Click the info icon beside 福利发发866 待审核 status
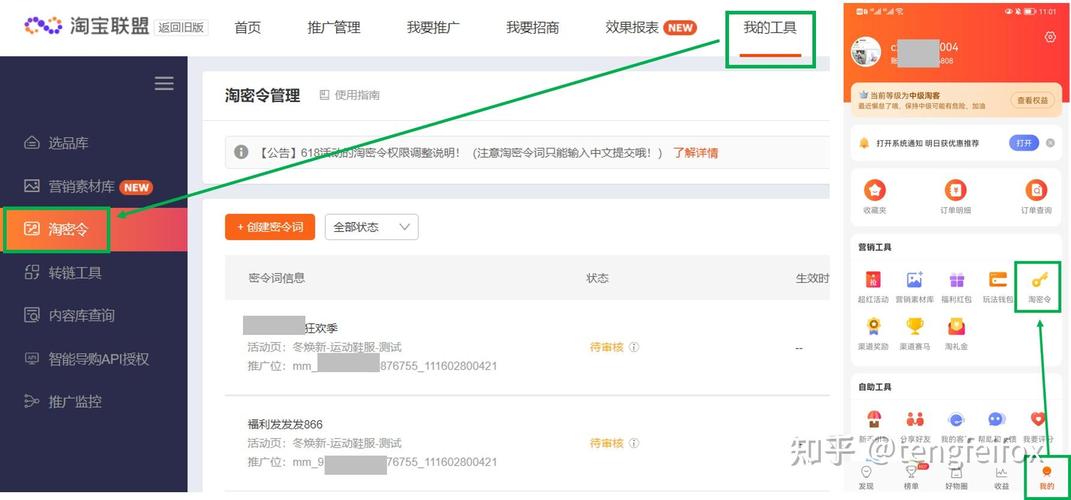This screenshot has width=1071, height=500. [x=634, y=443]
